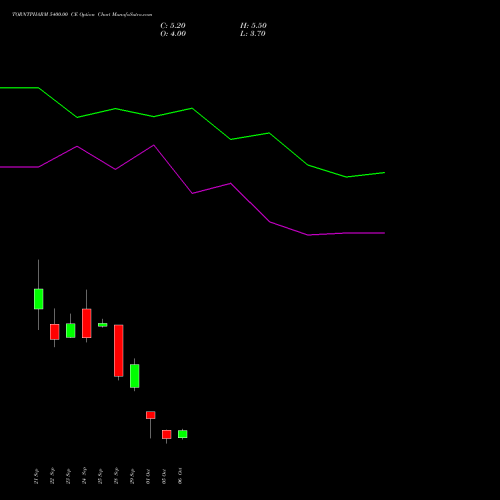The width and height of the screenshot is (500, 500).
Task: Click the 25 Sep date label
Action: click(101, 476)
